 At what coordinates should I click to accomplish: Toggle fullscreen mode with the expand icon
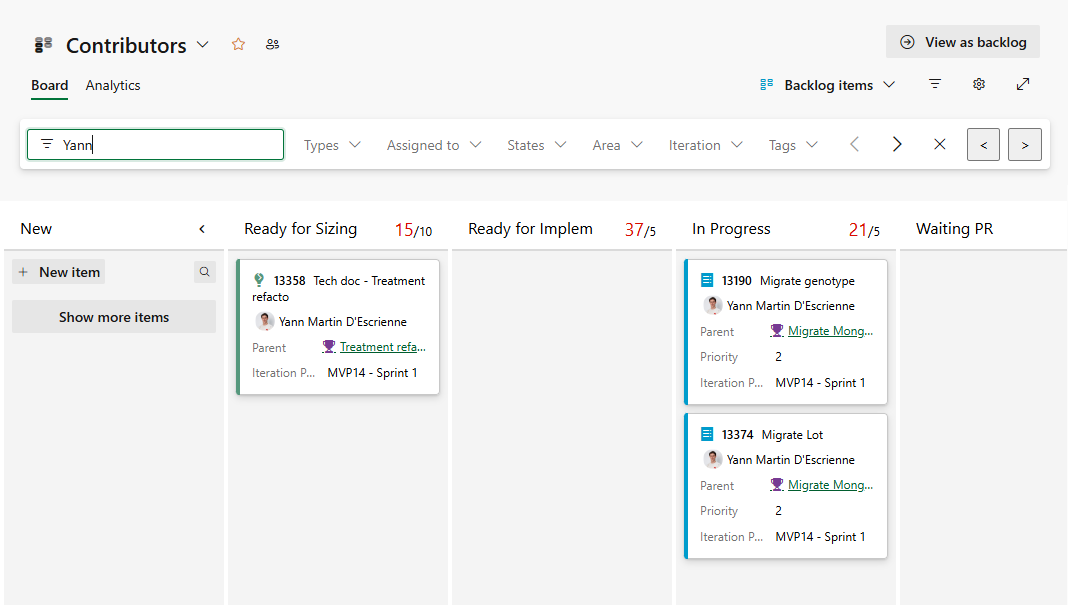1023,85
